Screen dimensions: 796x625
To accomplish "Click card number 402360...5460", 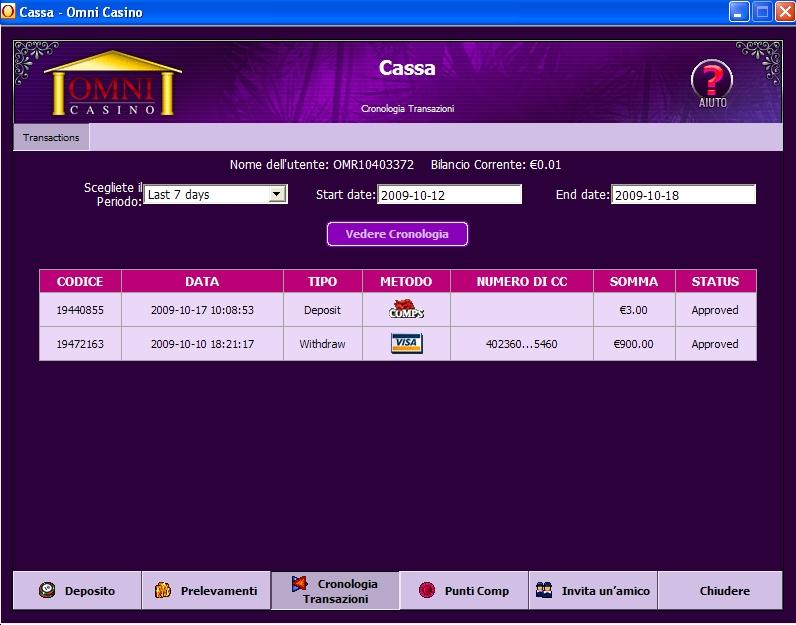I will coord(521,344).
